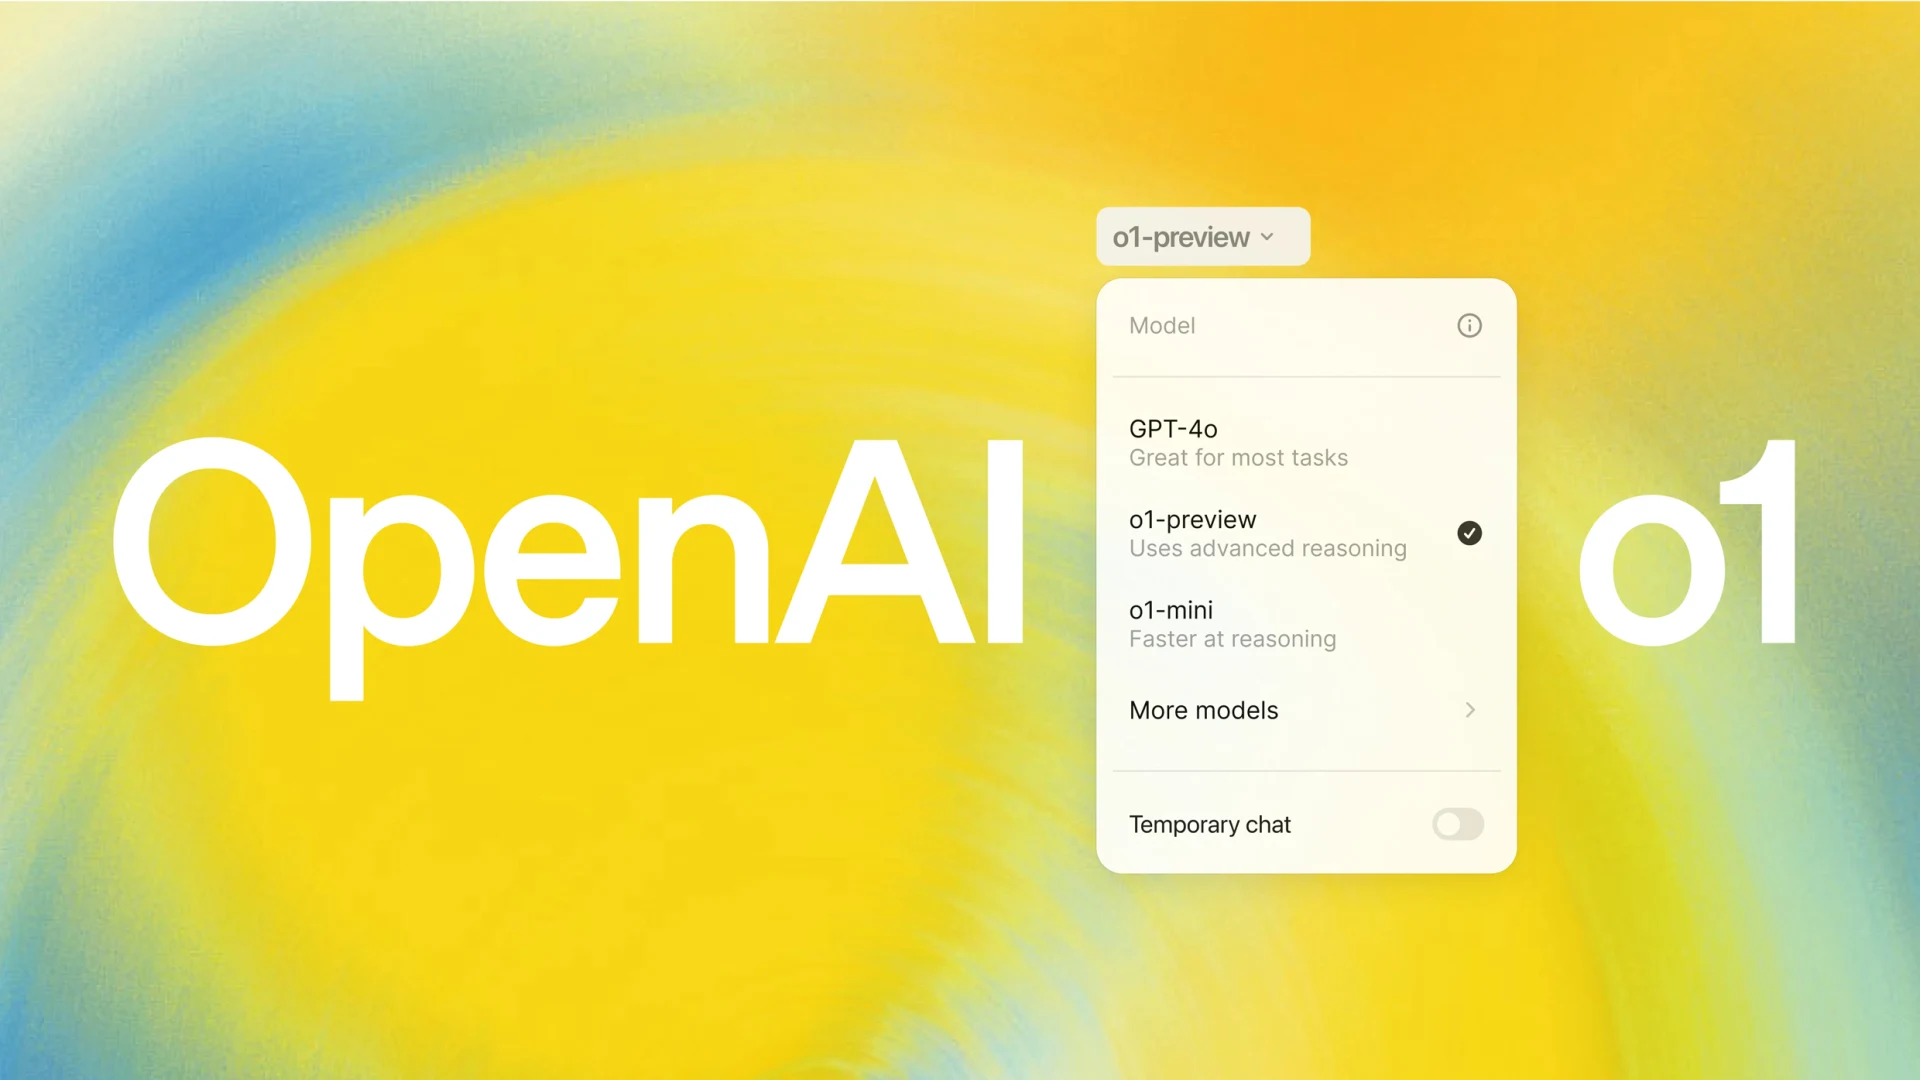1920x1080 pixels.
Task: Click the Model label heading
Action: click(1160, 326)
